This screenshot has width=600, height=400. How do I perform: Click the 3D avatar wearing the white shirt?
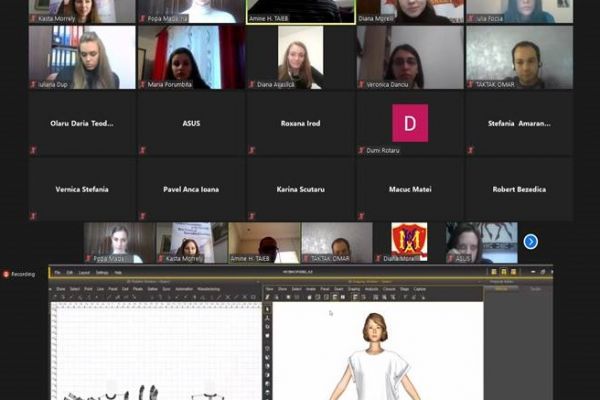(x=377, y=360)
